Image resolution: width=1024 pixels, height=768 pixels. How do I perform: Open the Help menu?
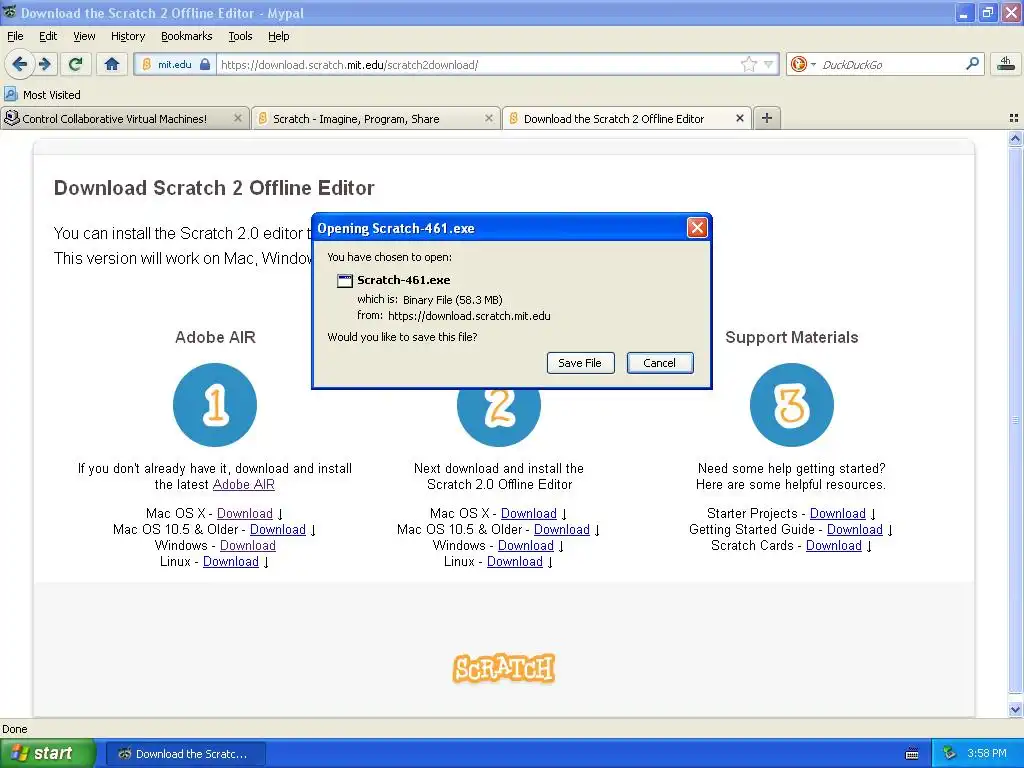tap(278, 36)
